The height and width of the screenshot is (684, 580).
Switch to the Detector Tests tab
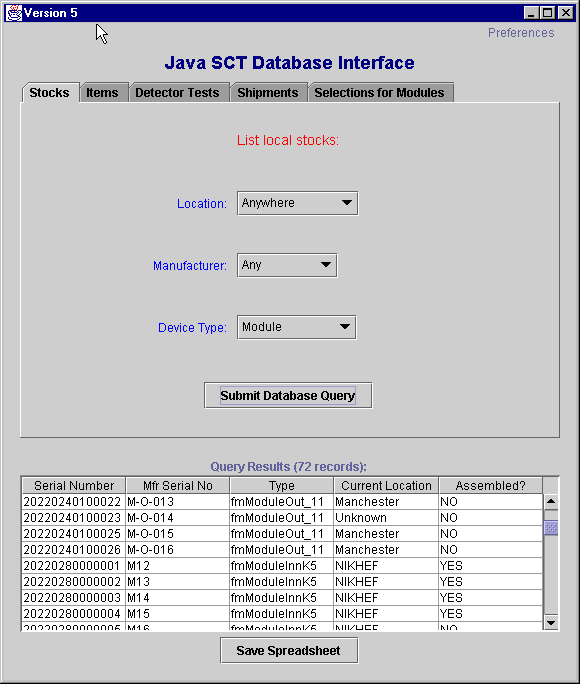click(x=177, y=92)
